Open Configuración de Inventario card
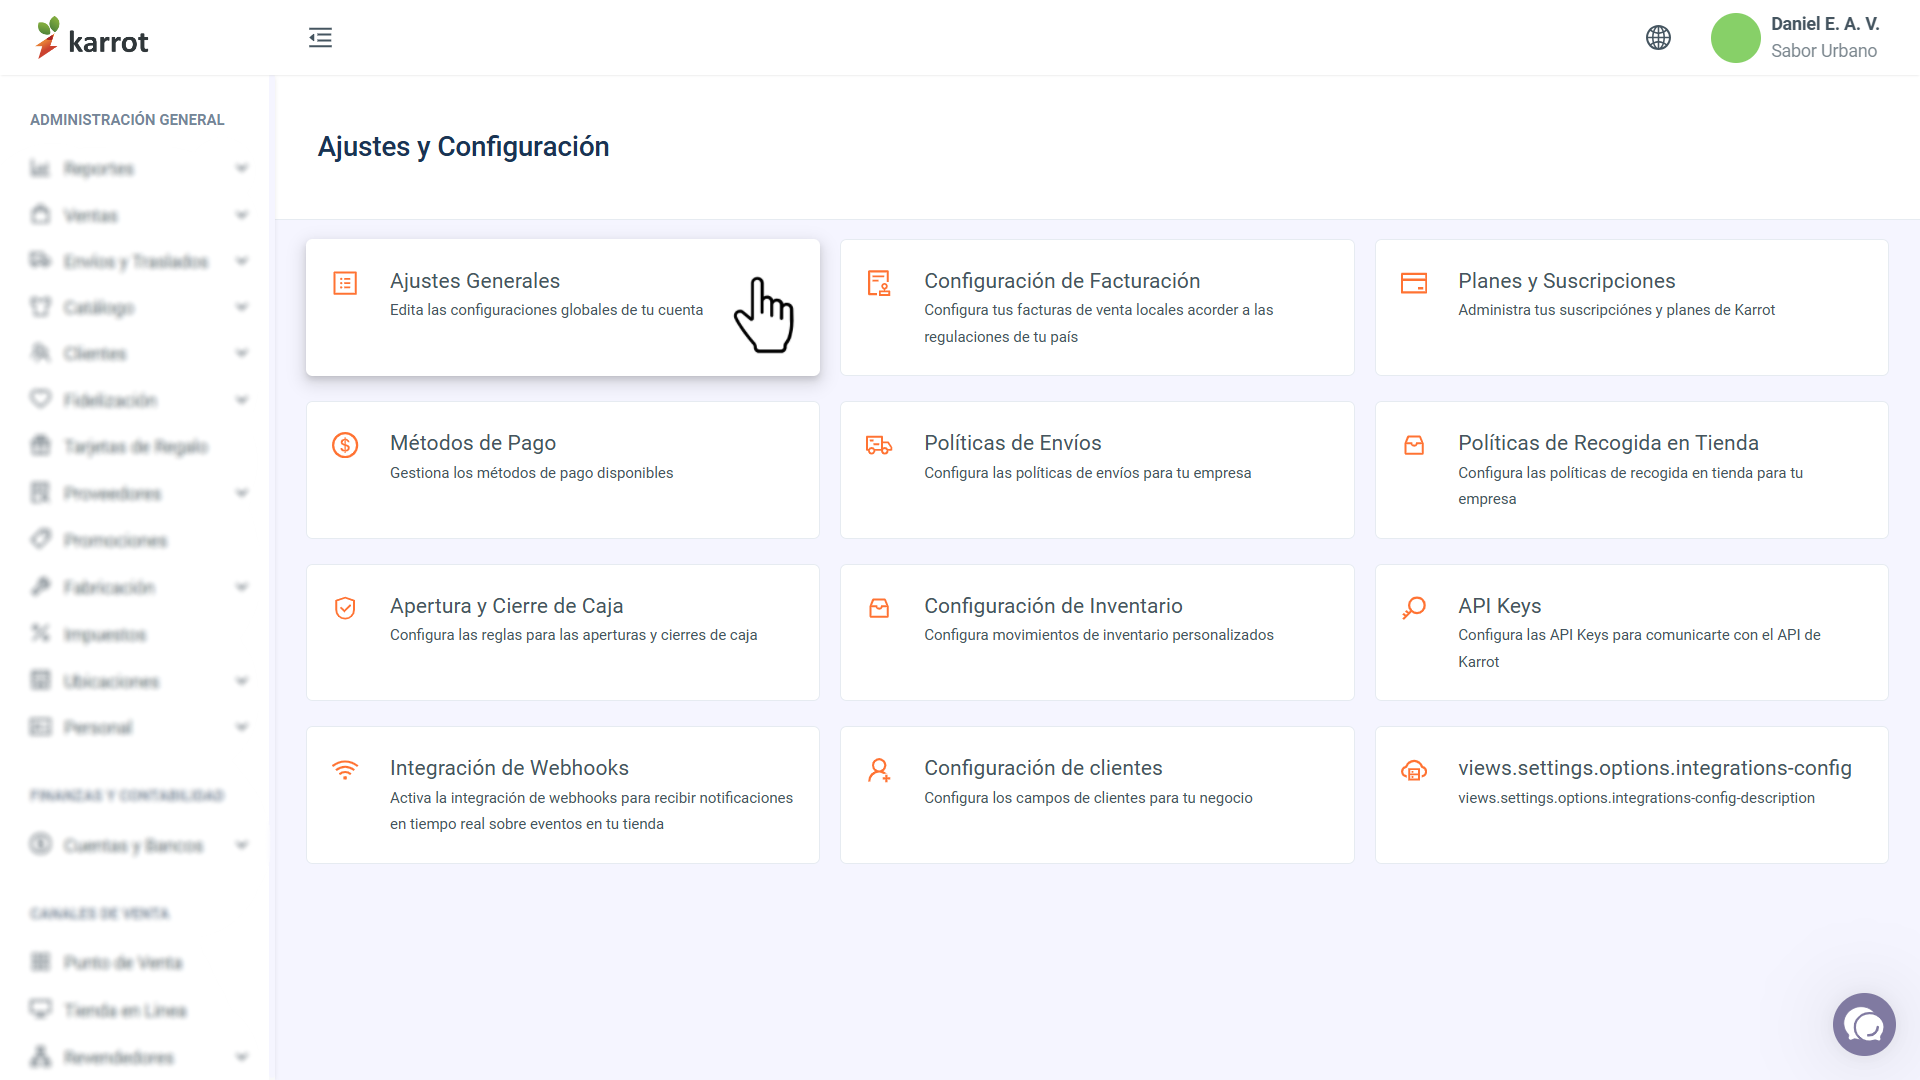The height and width of the screenshot is (1080, 1920). click(x=1097, y=632)
